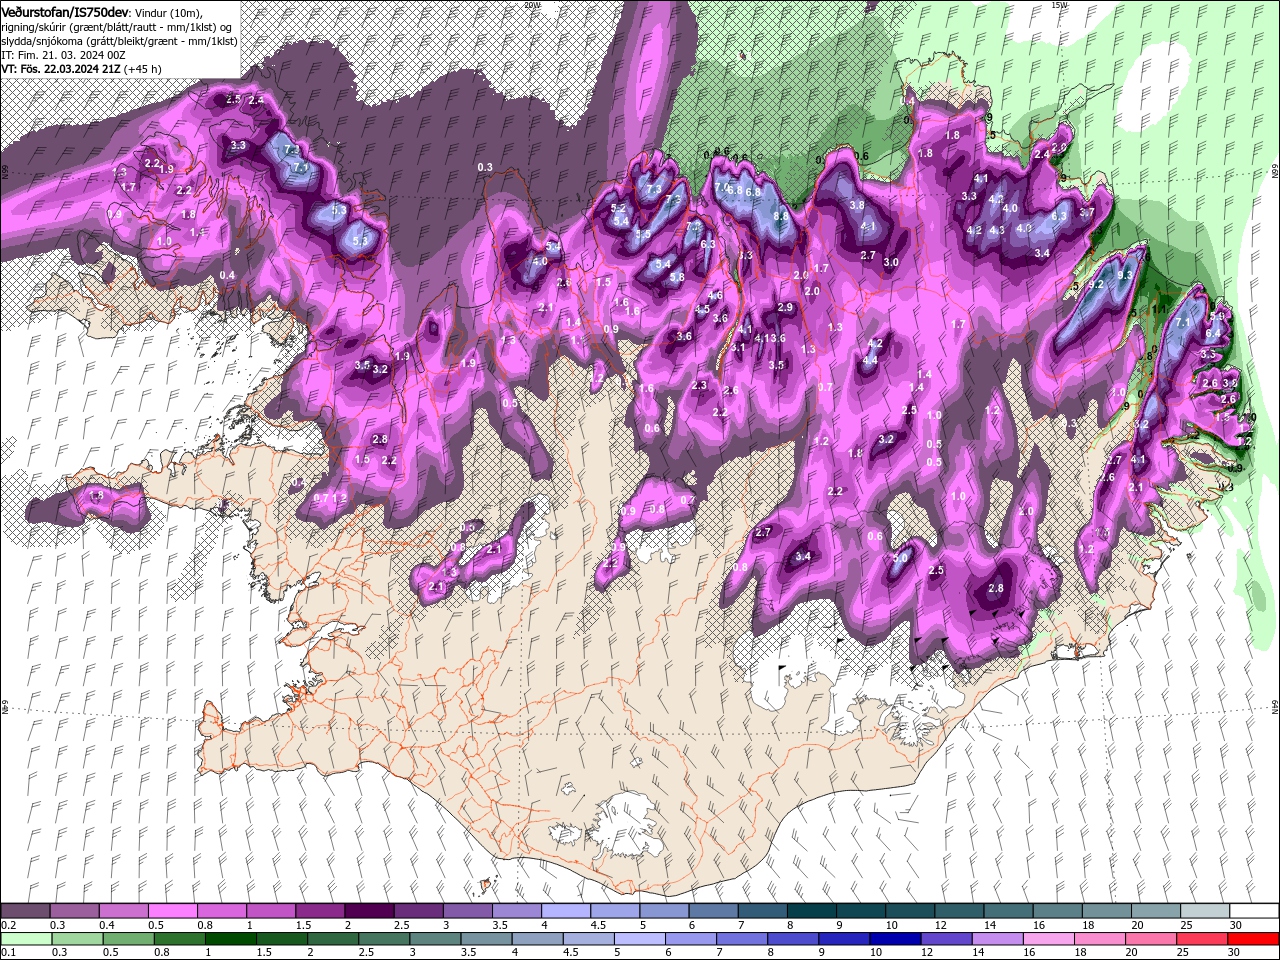The width and height of the screenshot is (1280, 960).
Task: Click the title text 'Veðurstofan/IS750dev'
Action: pos(64,11)
